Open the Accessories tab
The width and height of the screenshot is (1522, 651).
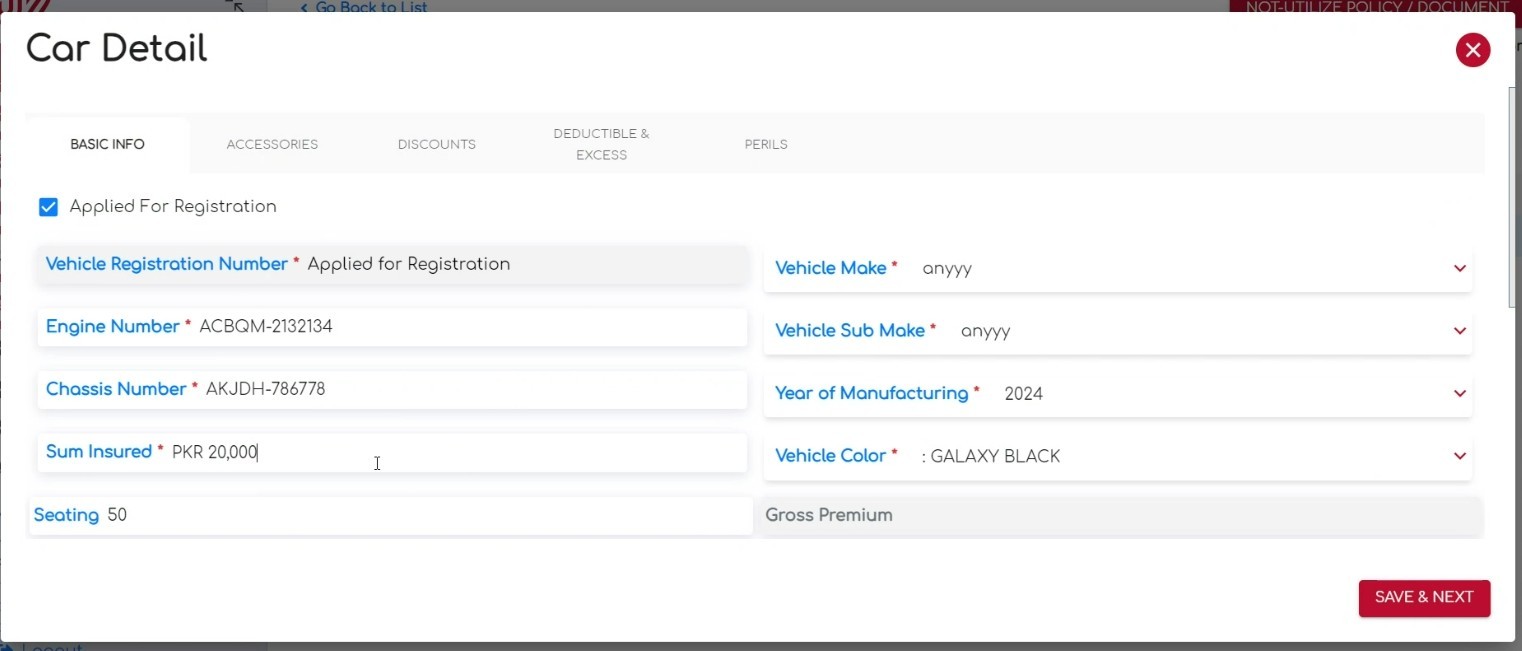tap(272, 145)
